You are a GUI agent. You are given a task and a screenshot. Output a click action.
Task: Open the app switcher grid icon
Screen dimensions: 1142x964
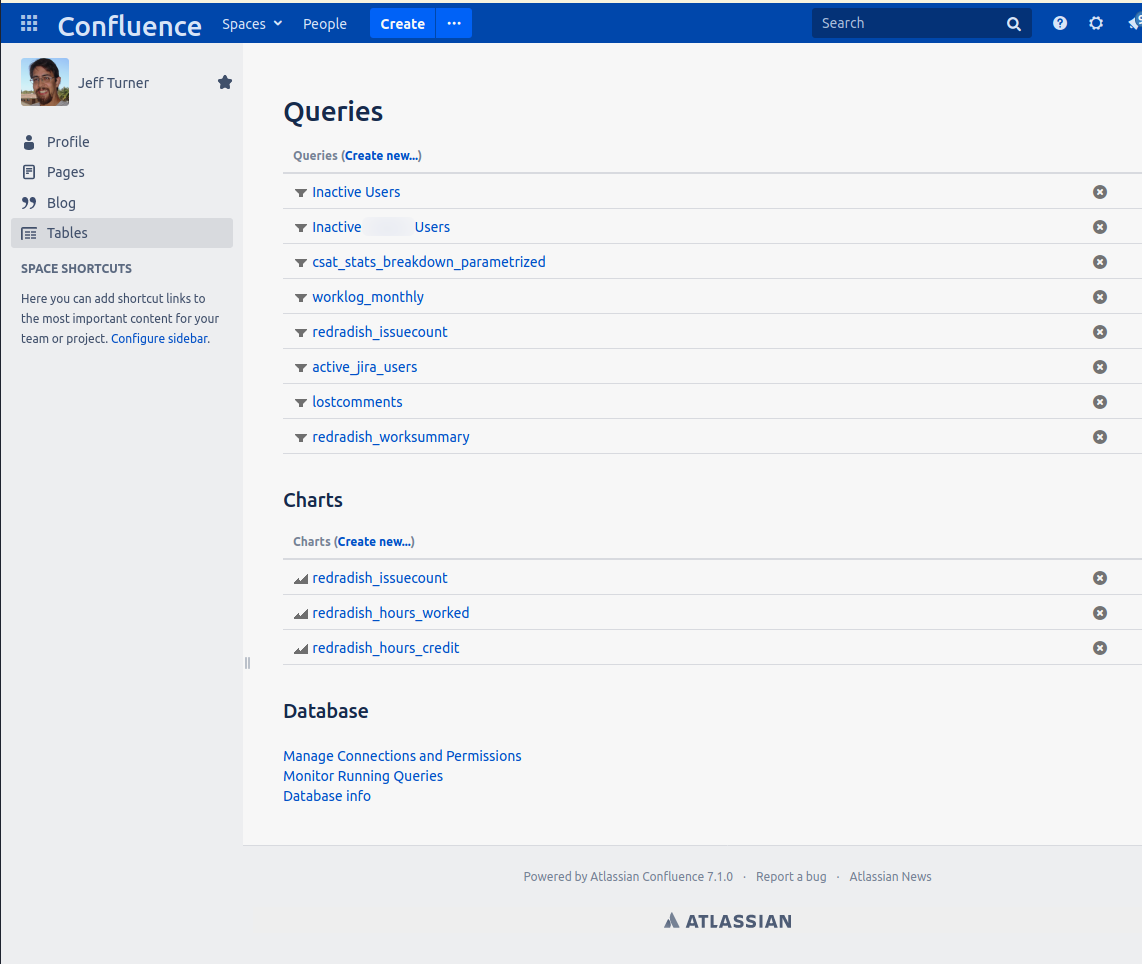click(29, 23)
